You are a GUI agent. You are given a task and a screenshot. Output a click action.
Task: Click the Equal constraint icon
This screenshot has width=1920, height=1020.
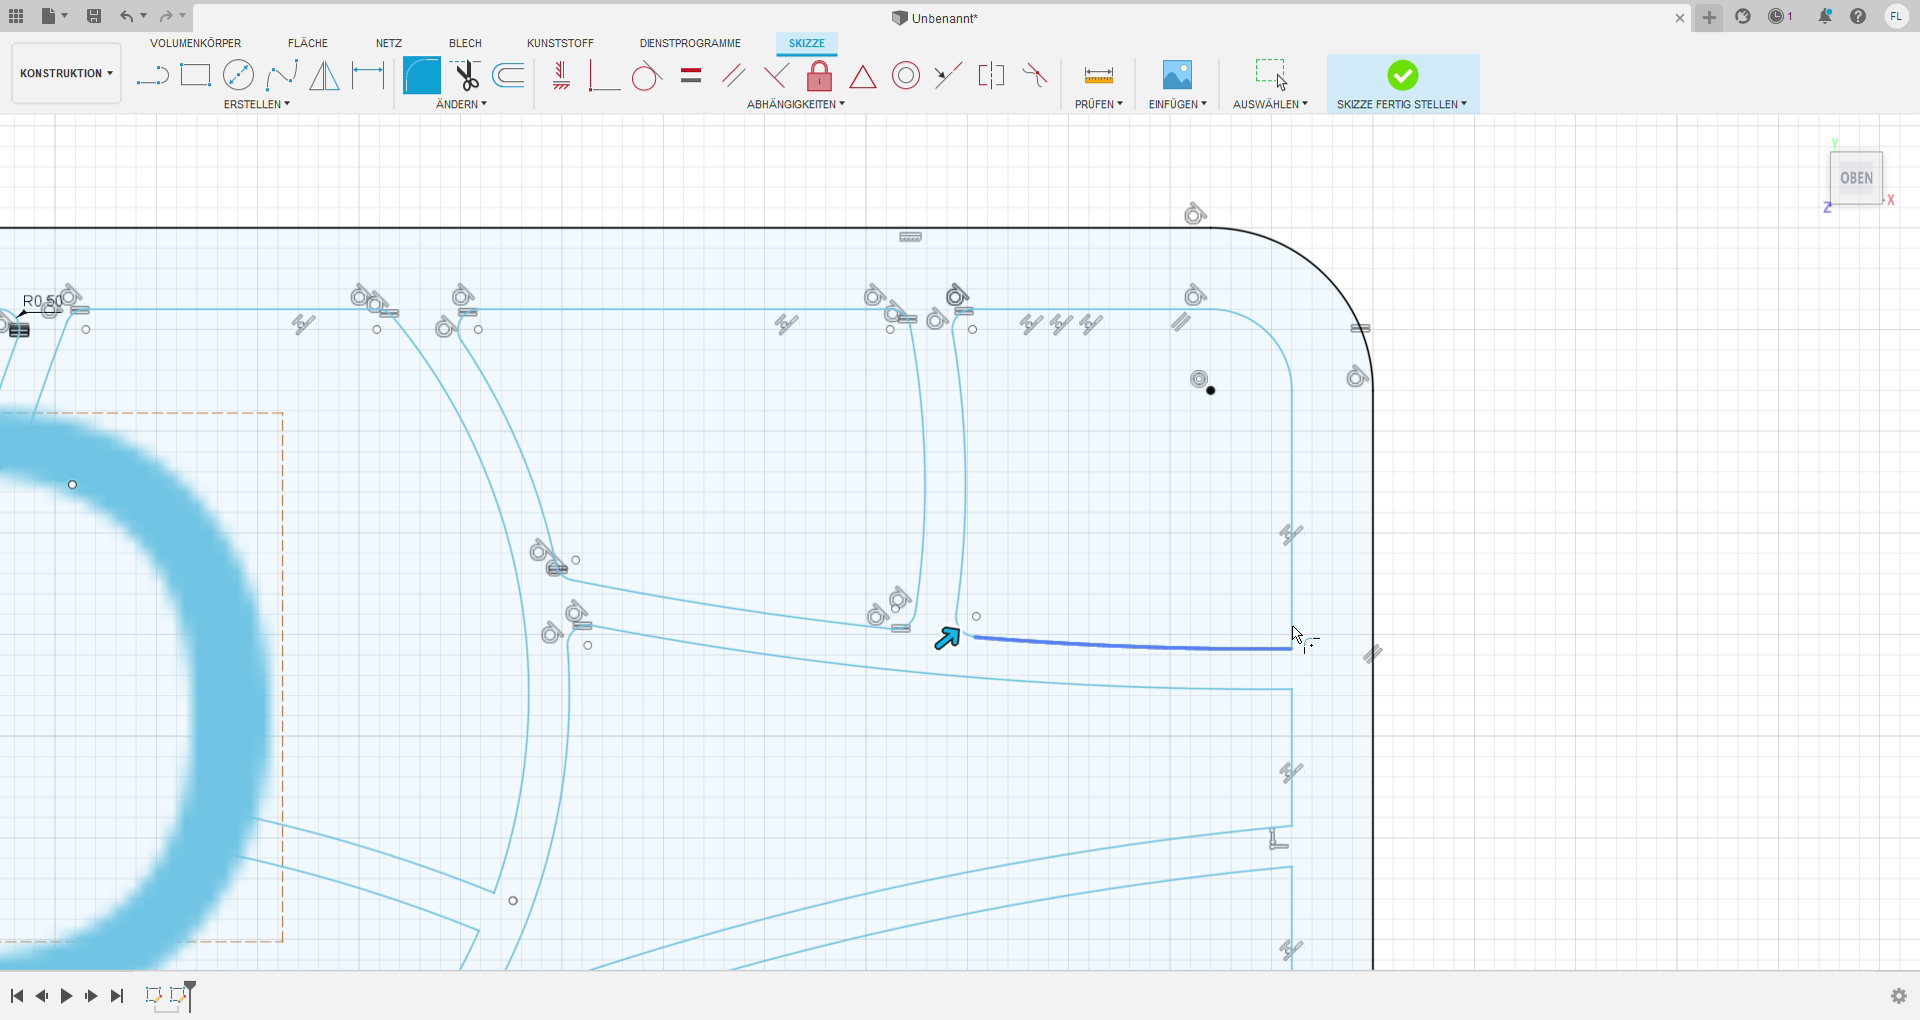pos(690,76)
